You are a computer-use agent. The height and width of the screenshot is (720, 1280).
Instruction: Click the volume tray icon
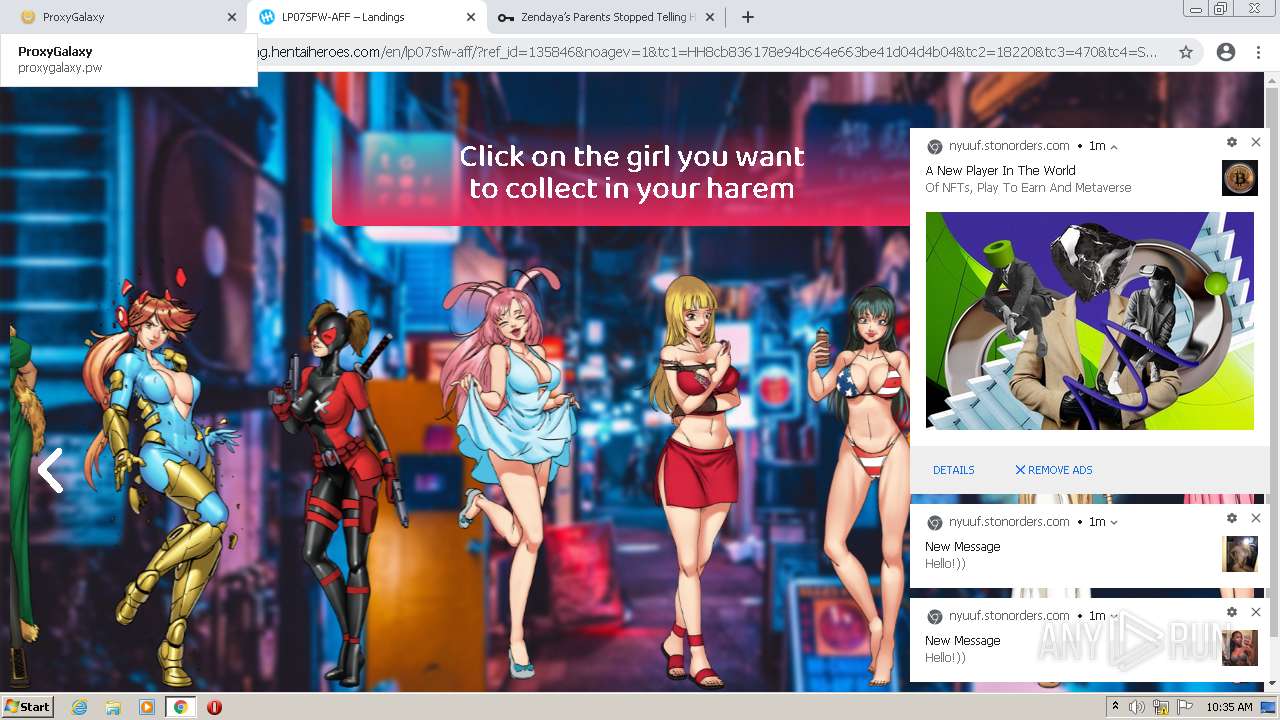pyautogui.click(x=1138, y=707)
